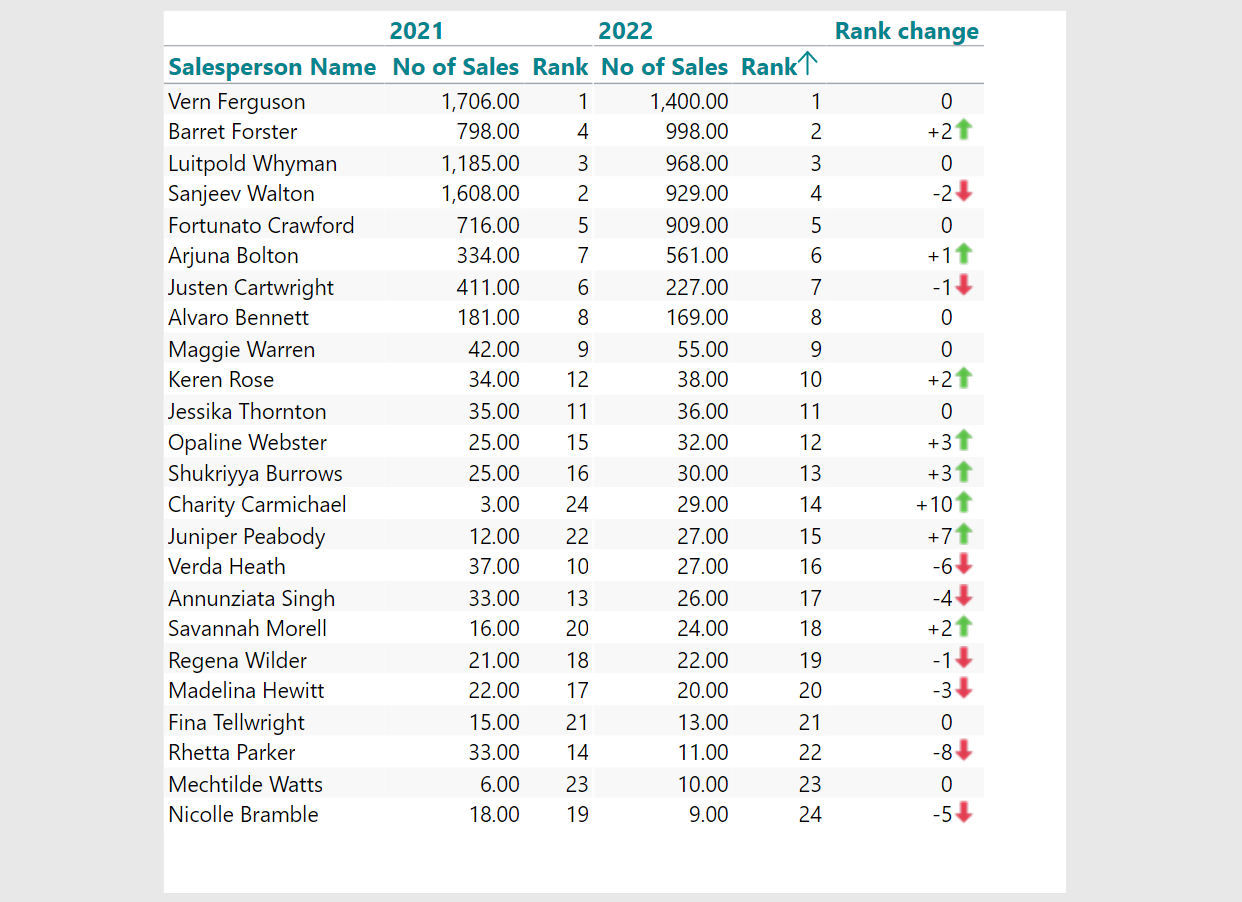Click the 3.00 sales value
This screenshot has height=902, width=1242.
(x=499, y=504)
